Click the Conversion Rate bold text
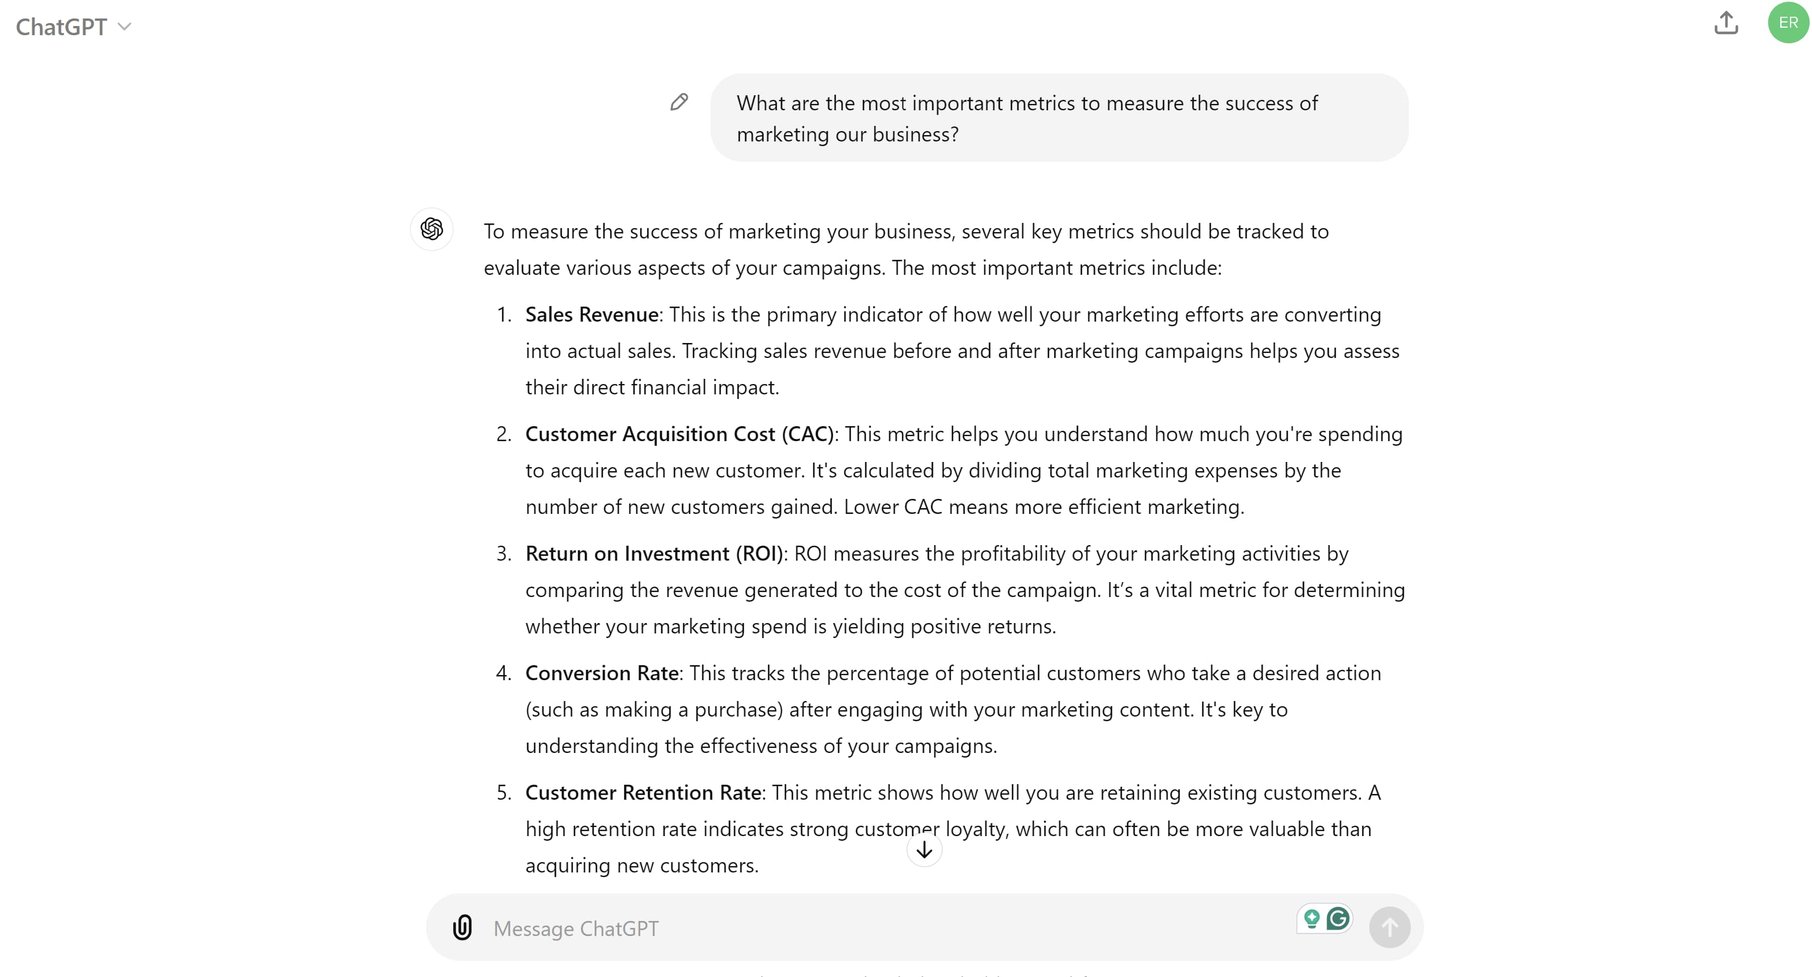This screenshot has height=977, width=1812. (x=601, y=673)
